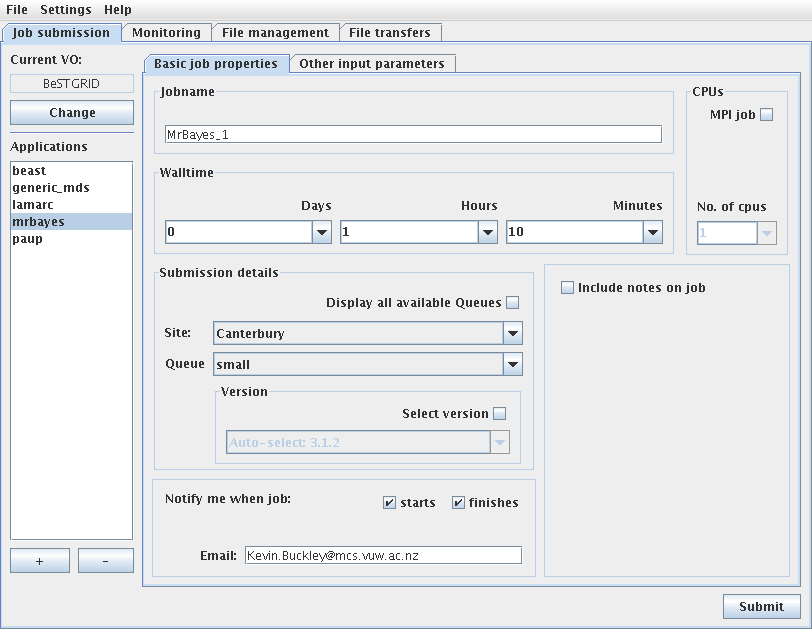Uncheck the finishes notification checkbox

click(x=458, y=503)
